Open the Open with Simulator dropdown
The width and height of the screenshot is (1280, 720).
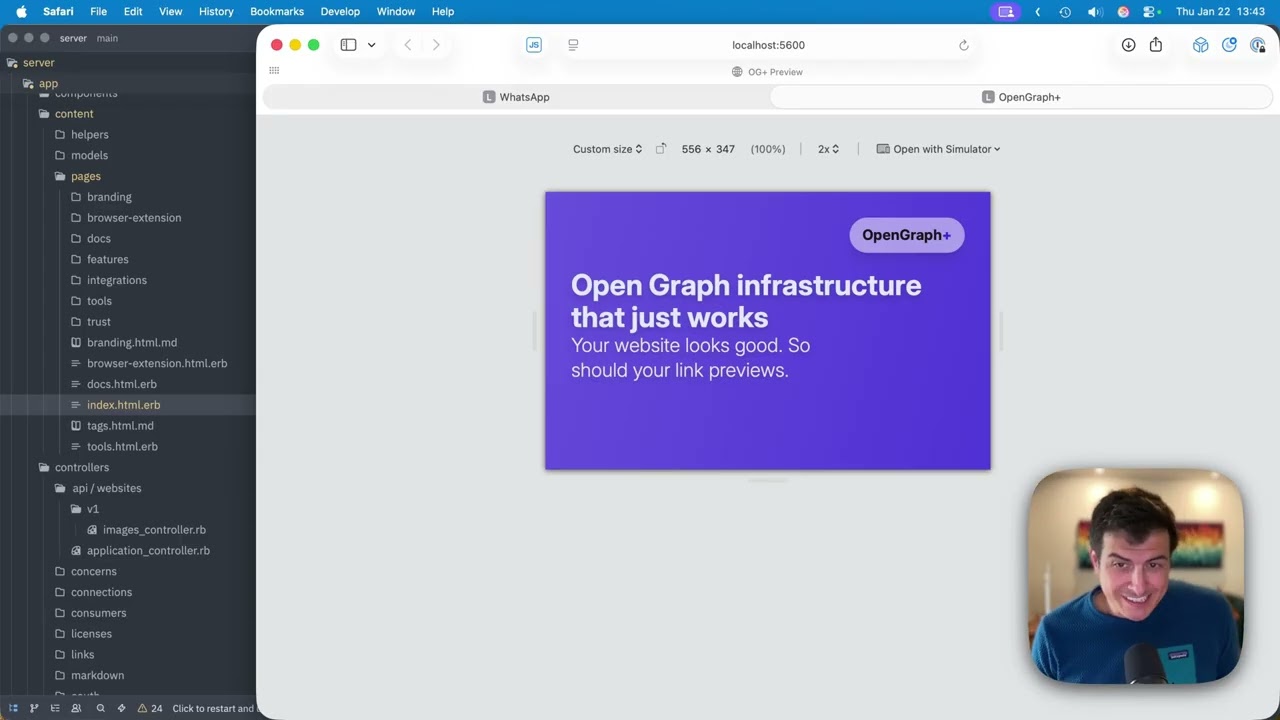(938, 149)
